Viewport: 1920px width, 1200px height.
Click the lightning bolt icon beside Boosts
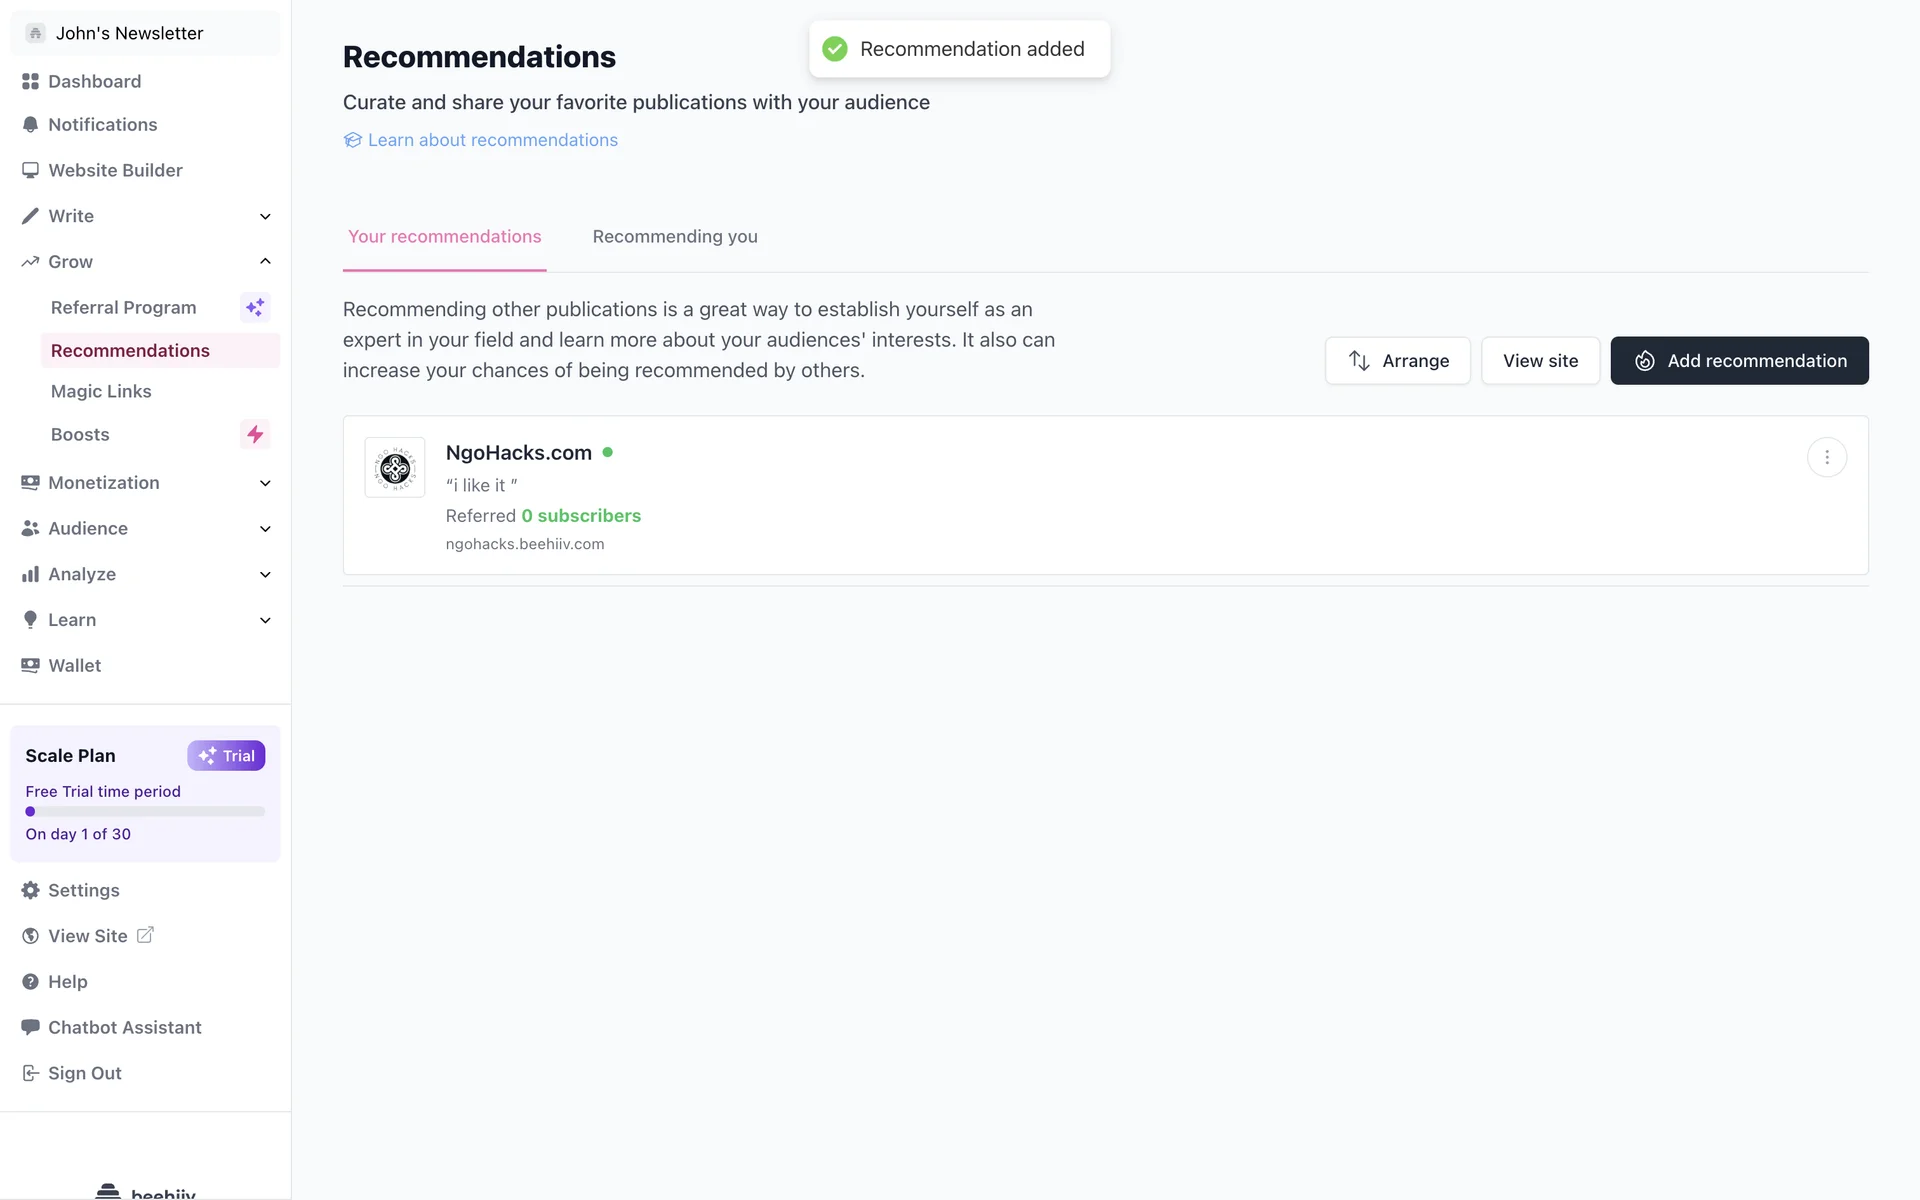(255, 434)
